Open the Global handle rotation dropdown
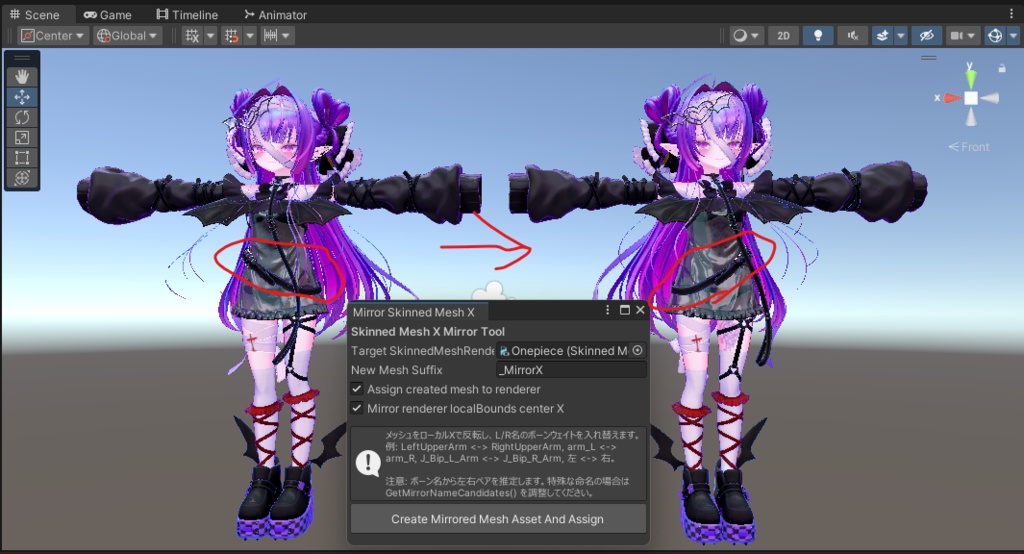This screenshot has width=1024, height=554. point(127,36)
